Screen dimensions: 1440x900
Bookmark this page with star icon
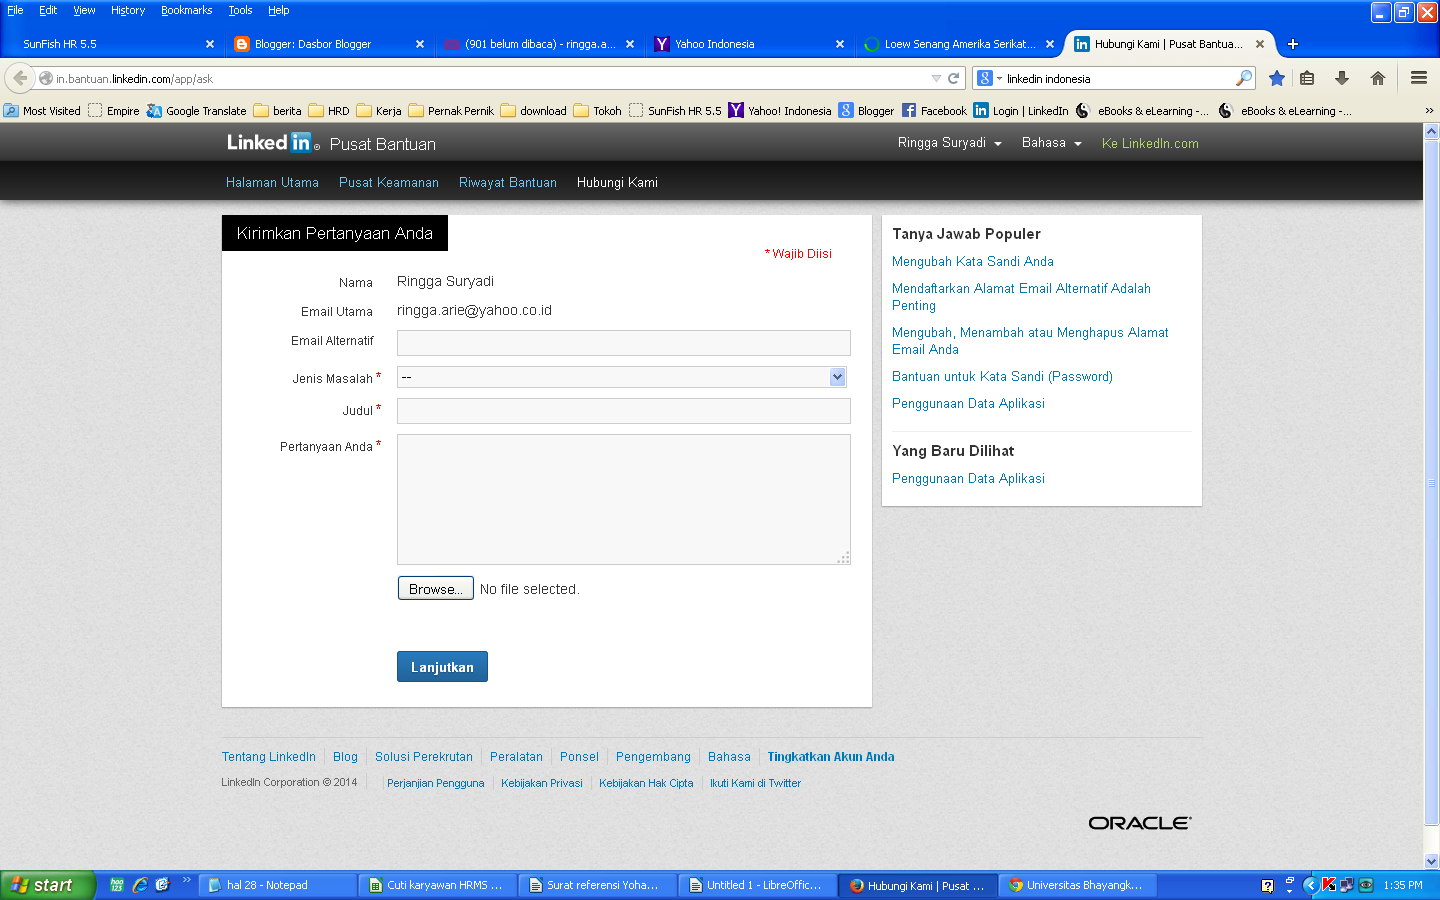pyautogui.click(x=1277, y=78)
